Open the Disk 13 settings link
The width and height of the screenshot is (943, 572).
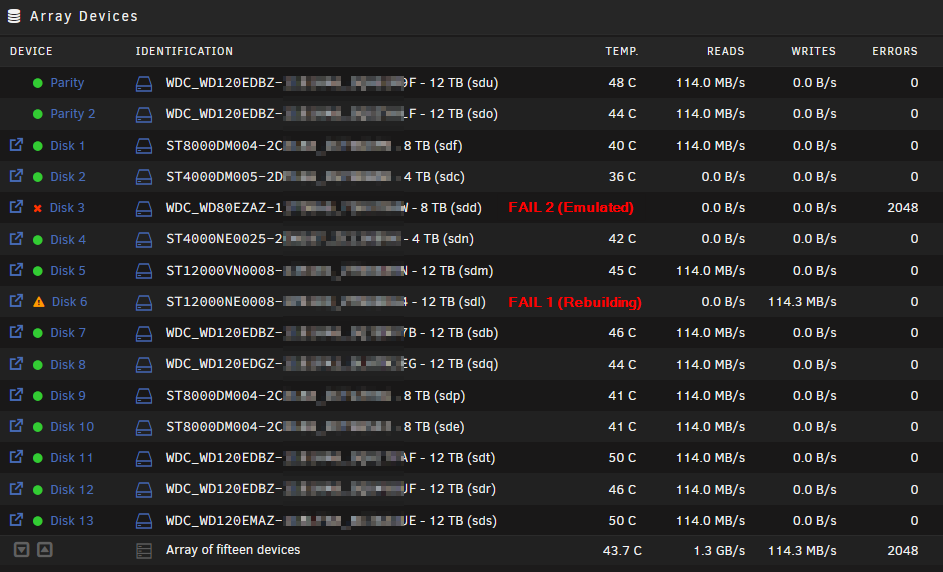(x=72, y=521)
